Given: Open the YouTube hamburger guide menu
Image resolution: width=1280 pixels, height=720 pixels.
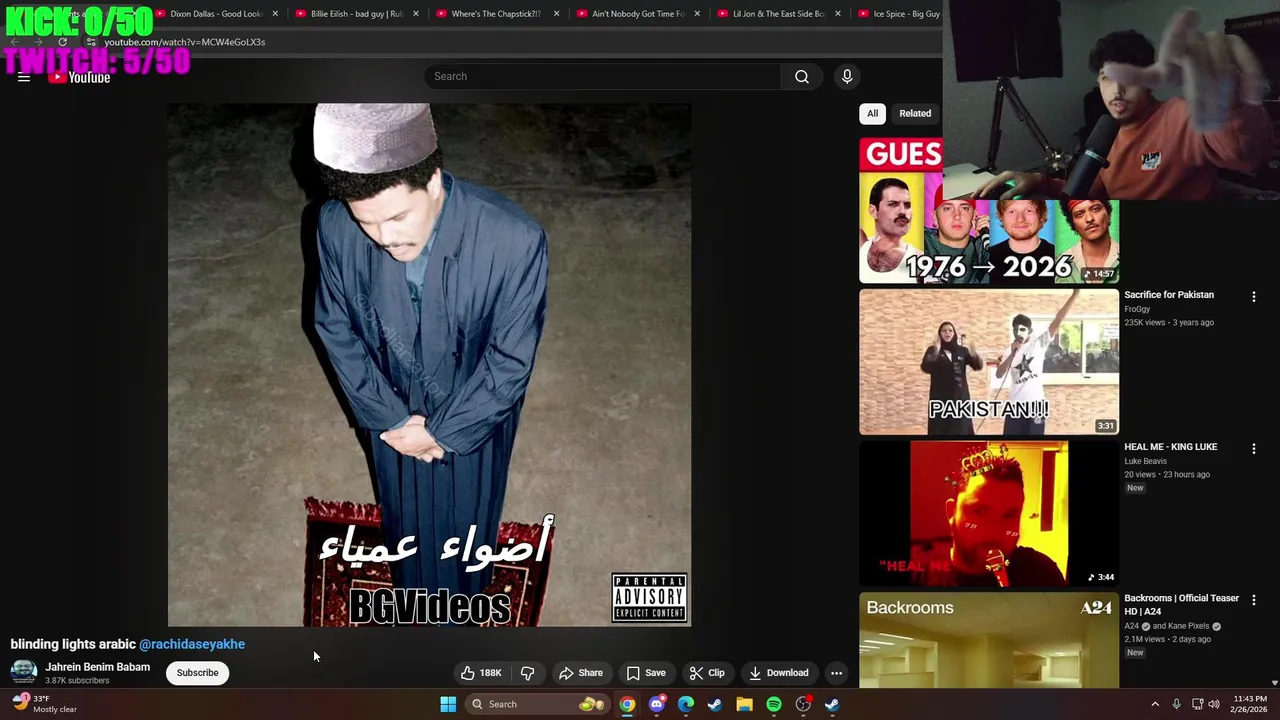Looking at the screenshot, I should point(24,77).
